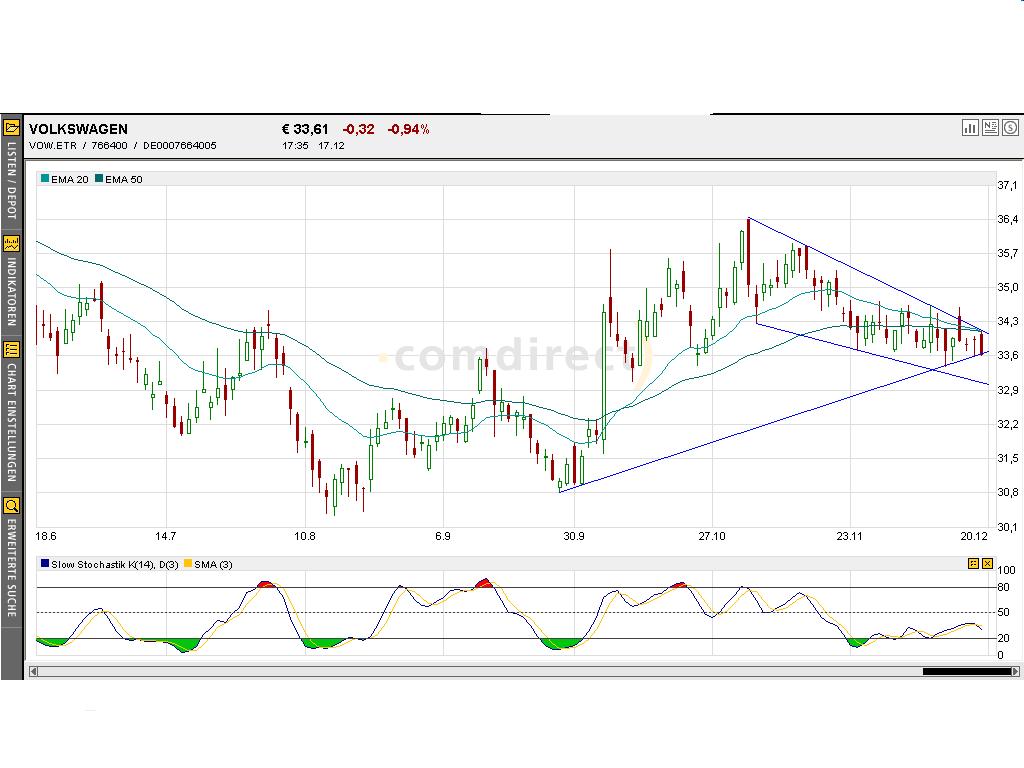
Task: Click the 20 stochastic axis label
Action: click(1004, 638)
